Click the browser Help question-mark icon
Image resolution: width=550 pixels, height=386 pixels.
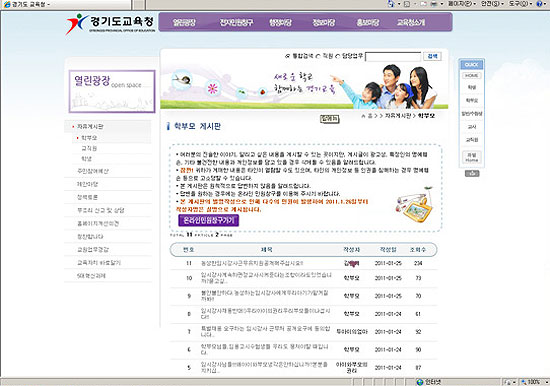(x=539, y=4)
